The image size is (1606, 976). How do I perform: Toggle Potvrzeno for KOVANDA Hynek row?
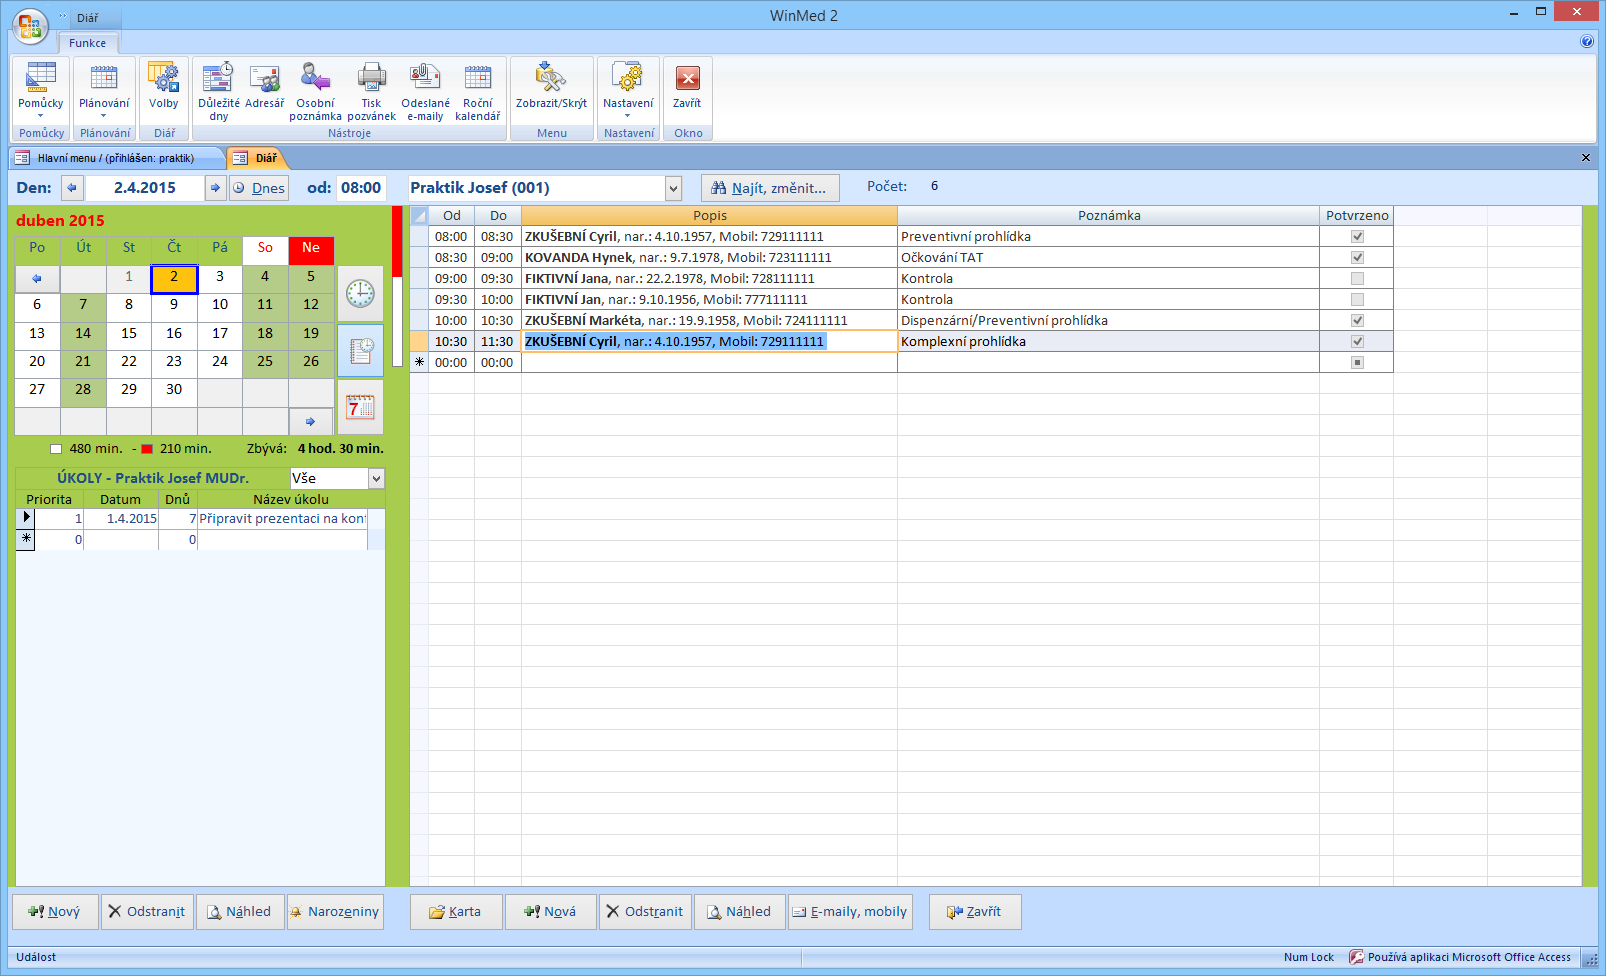(1357, 258)
